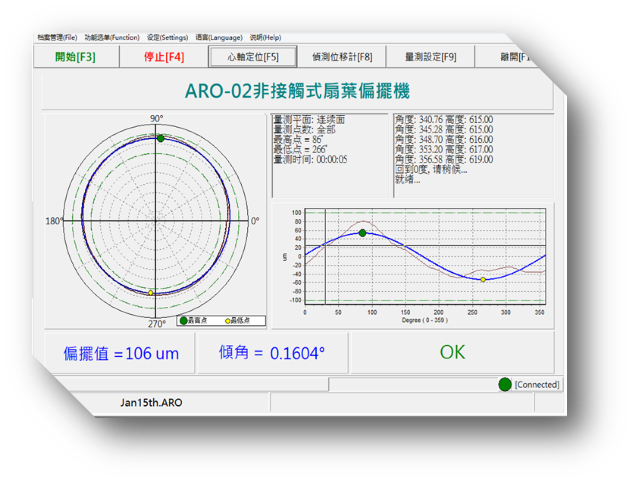
Task: Click log row 角度: 356.58 高度: 619.00
Action: pyautogui.click(x=444, y=159)
